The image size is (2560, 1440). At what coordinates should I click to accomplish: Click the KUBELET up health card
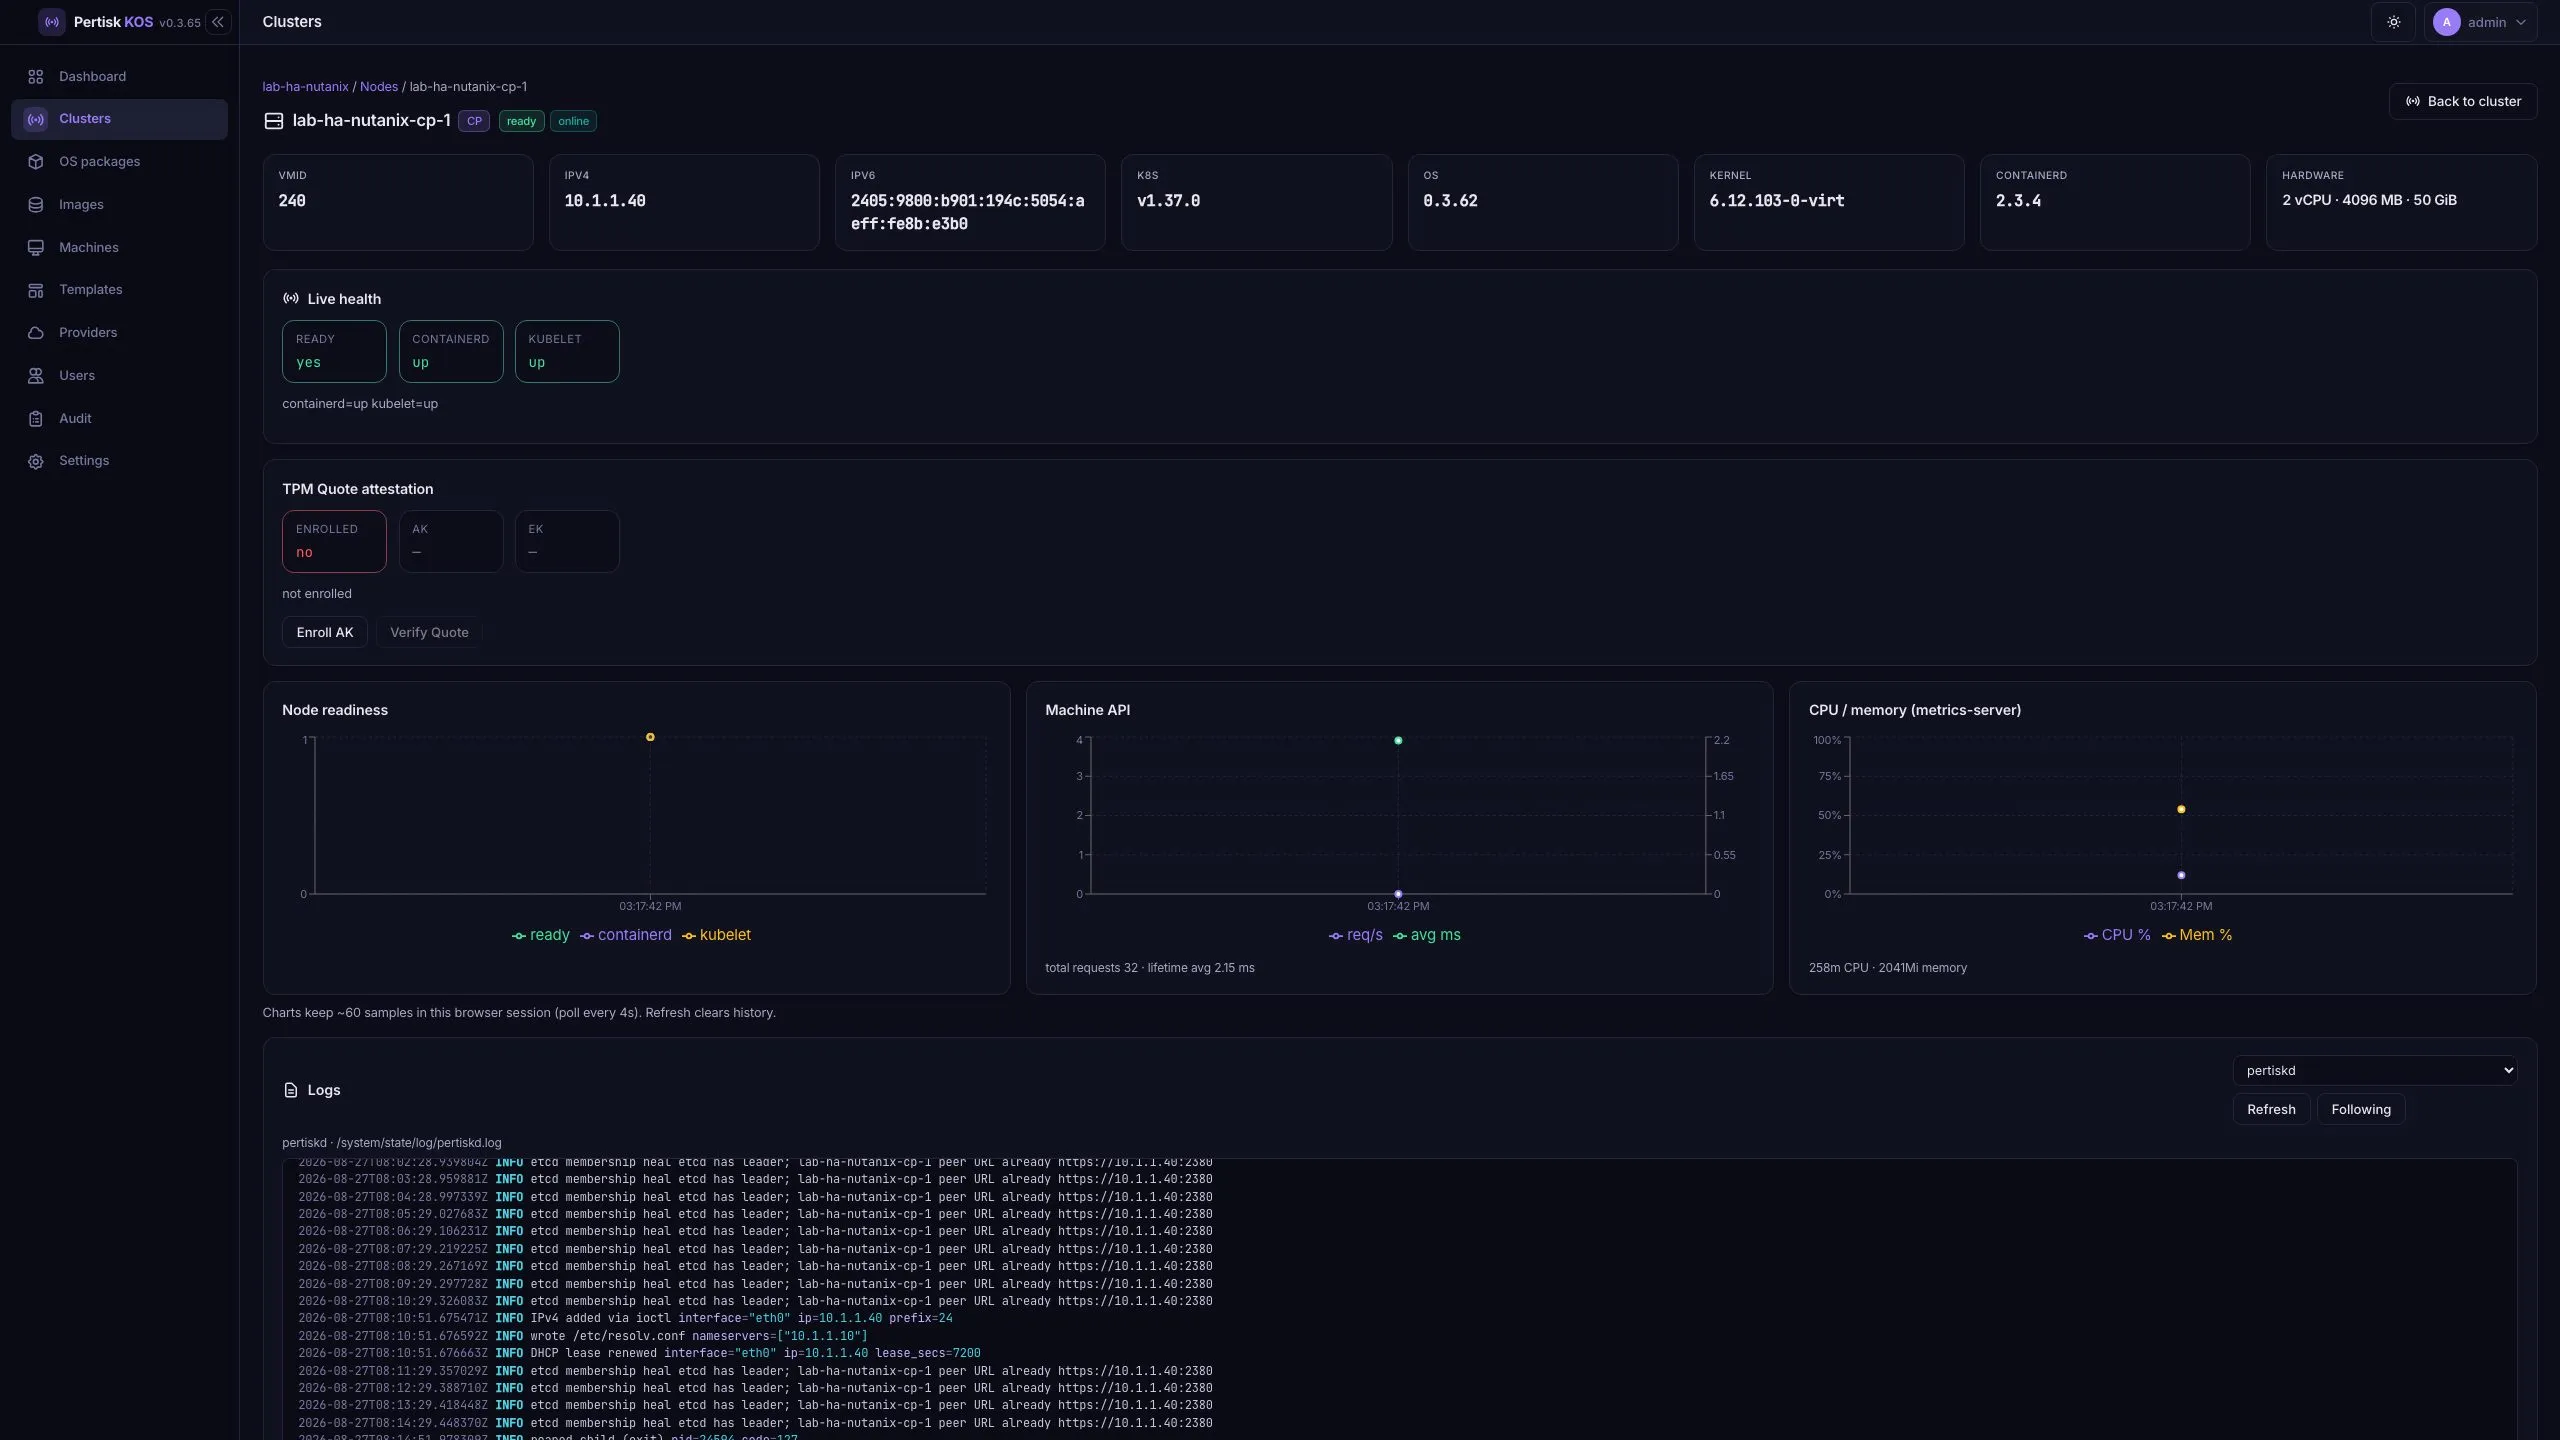click(567, 351)
